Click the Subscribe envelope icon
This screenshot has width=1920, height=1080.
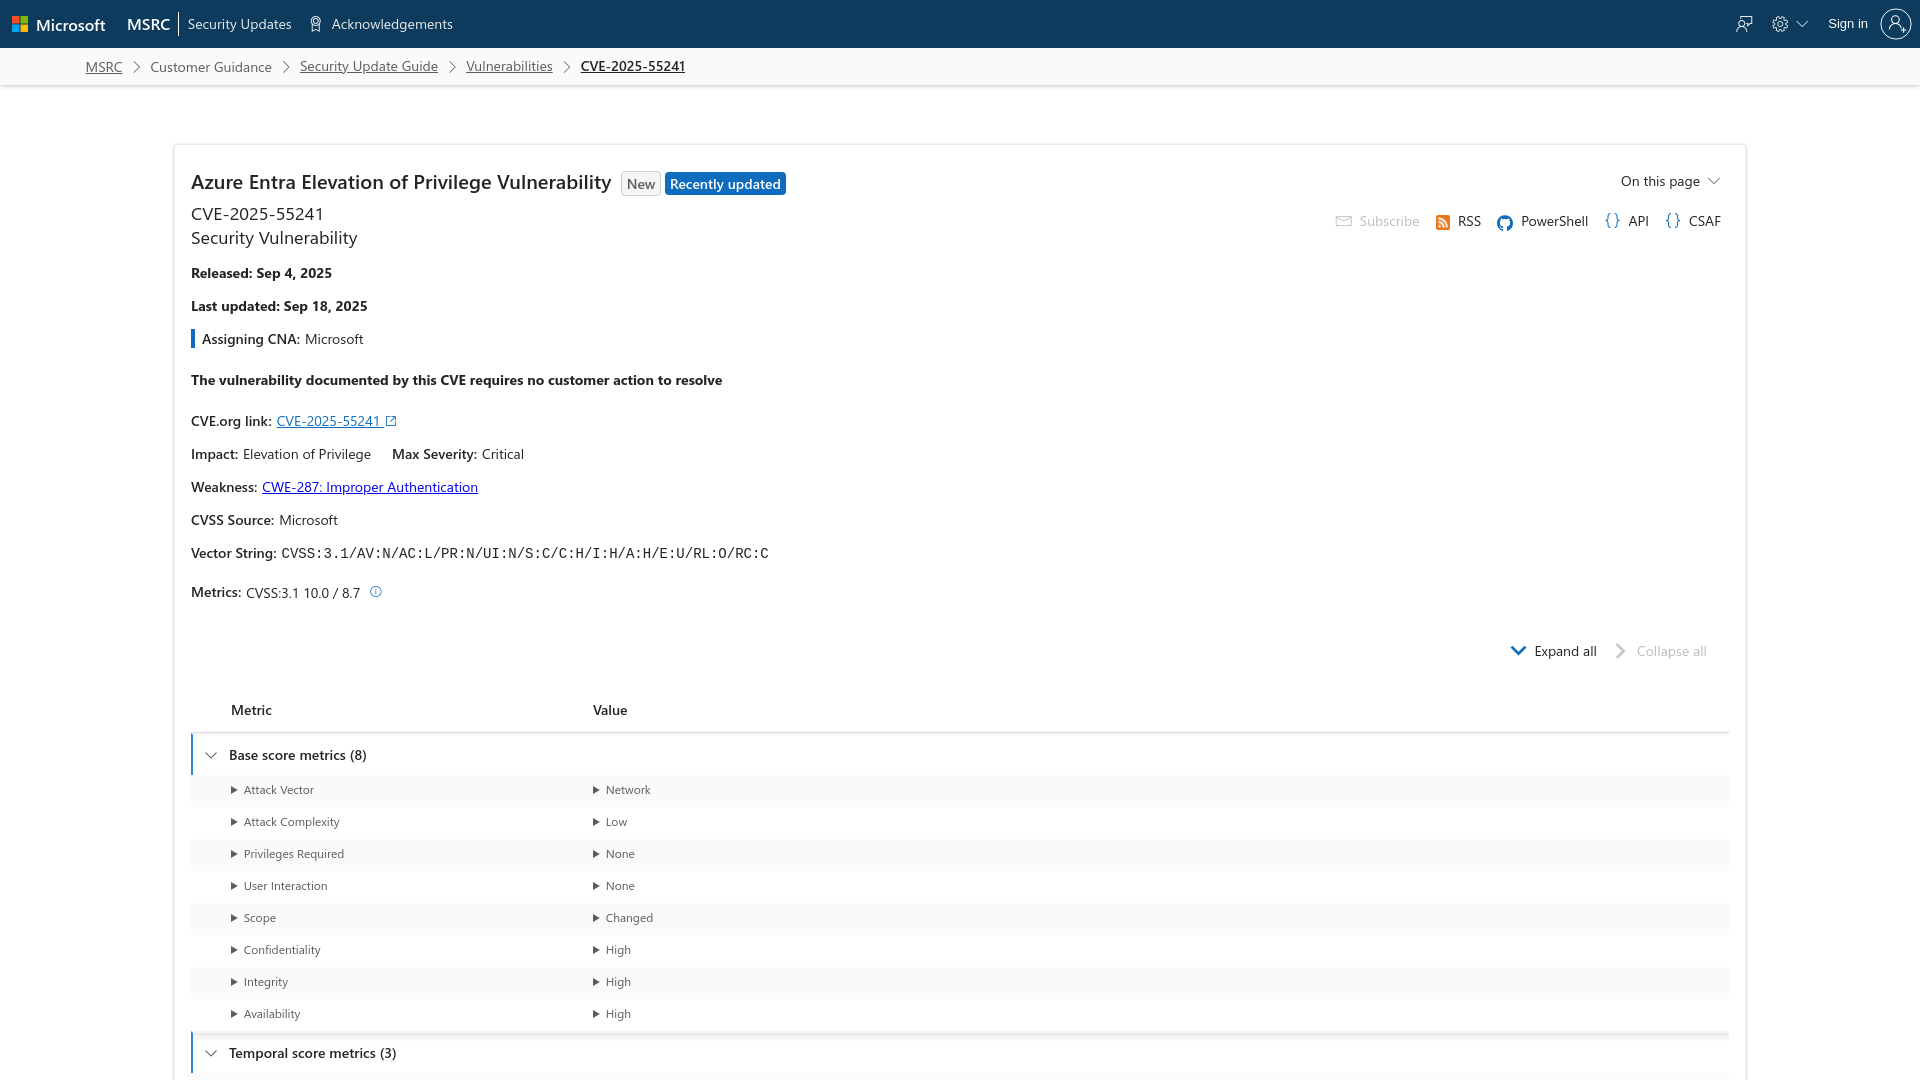(1344, 221)
